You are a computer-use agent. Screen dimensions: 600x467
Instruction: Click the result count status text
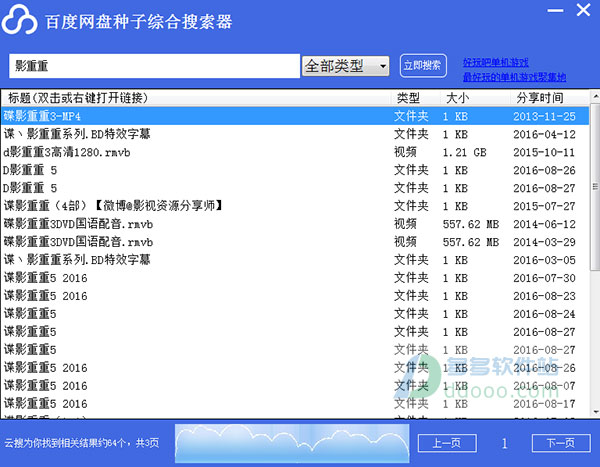pos(82,443)
